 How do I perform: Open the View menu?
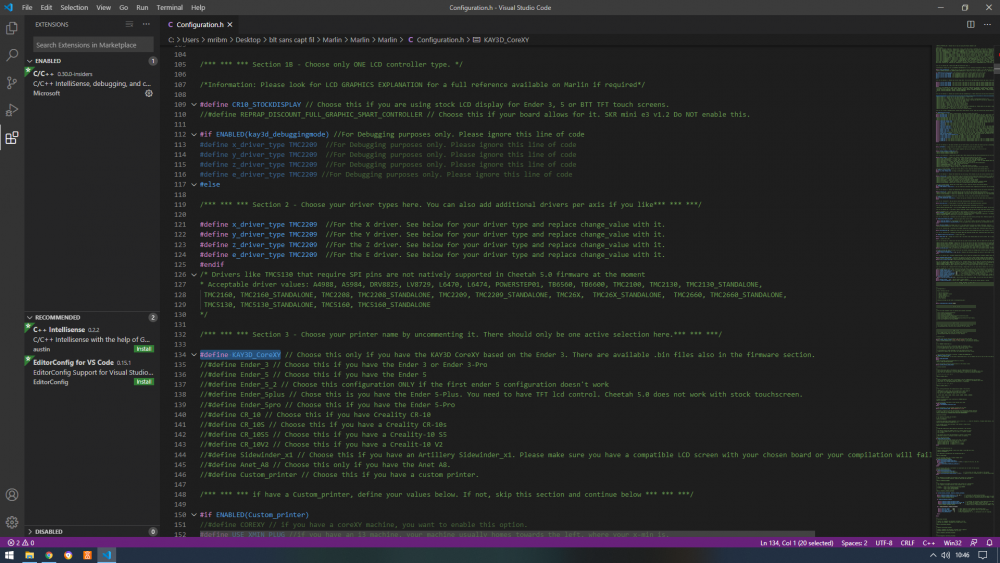click(103, 8)
